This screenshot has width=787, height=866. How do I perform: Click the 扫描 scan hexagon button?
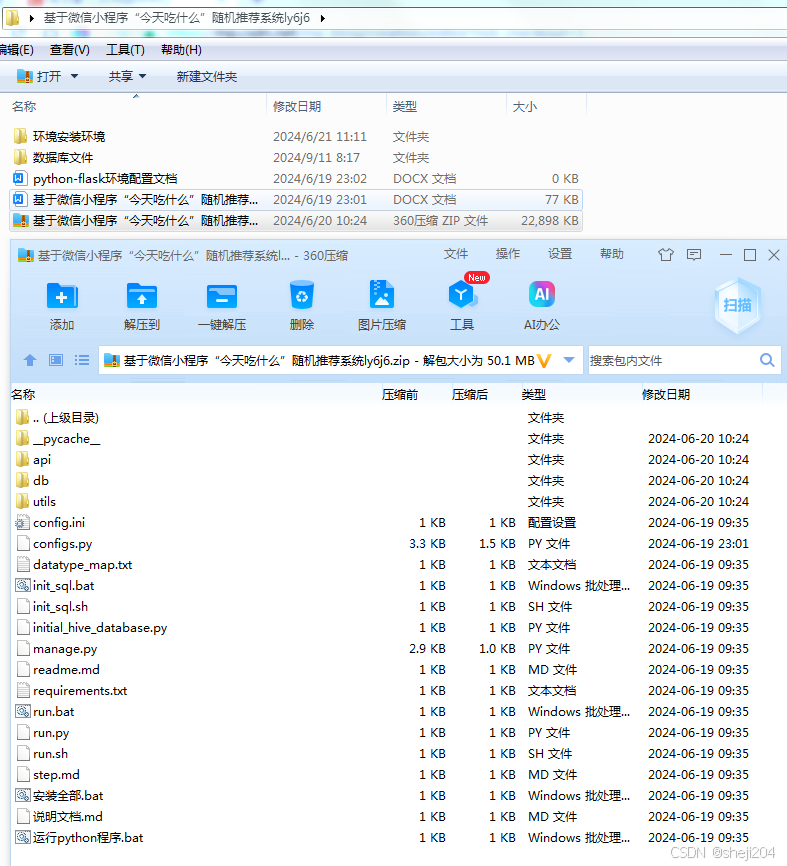tap(737, 305)
